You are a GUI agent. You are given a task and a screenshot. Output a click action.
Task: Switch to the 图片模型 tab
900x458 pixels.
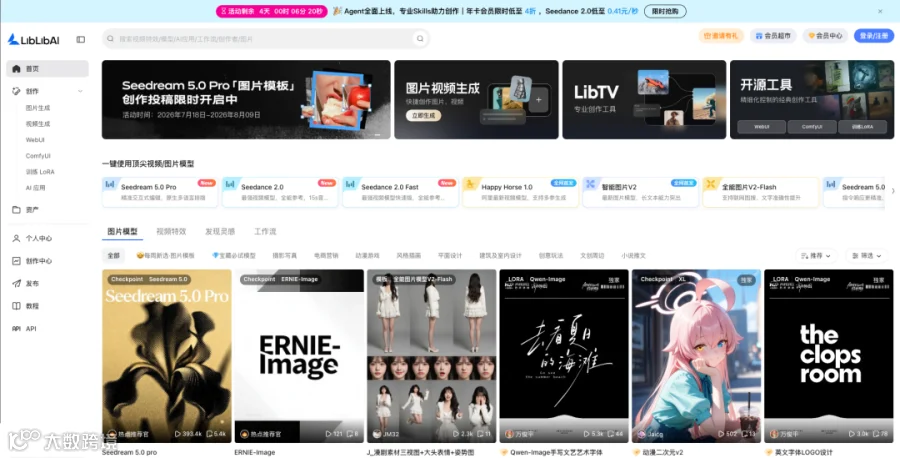pos(122,231)
